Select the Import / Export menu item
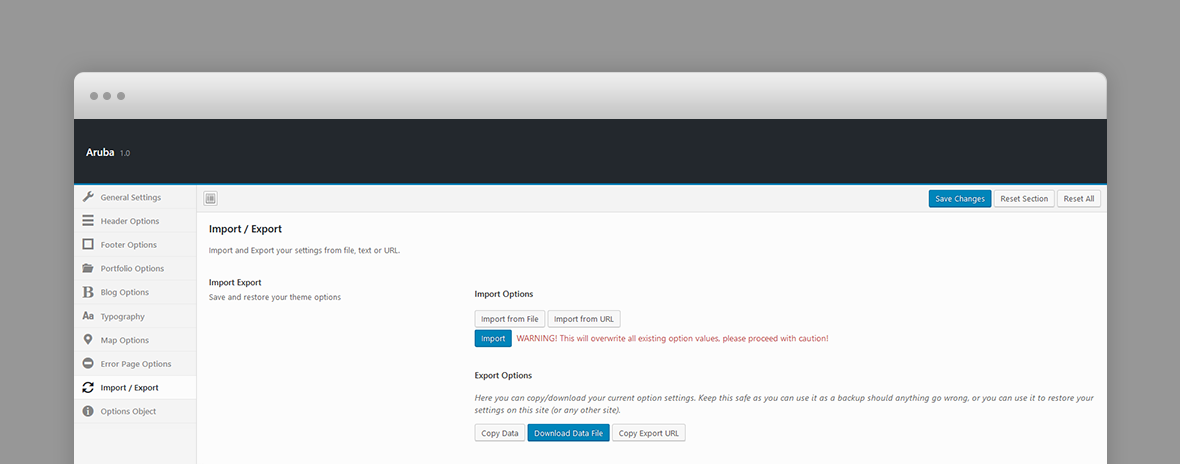The image size is (1180, 464). (135, 387)
